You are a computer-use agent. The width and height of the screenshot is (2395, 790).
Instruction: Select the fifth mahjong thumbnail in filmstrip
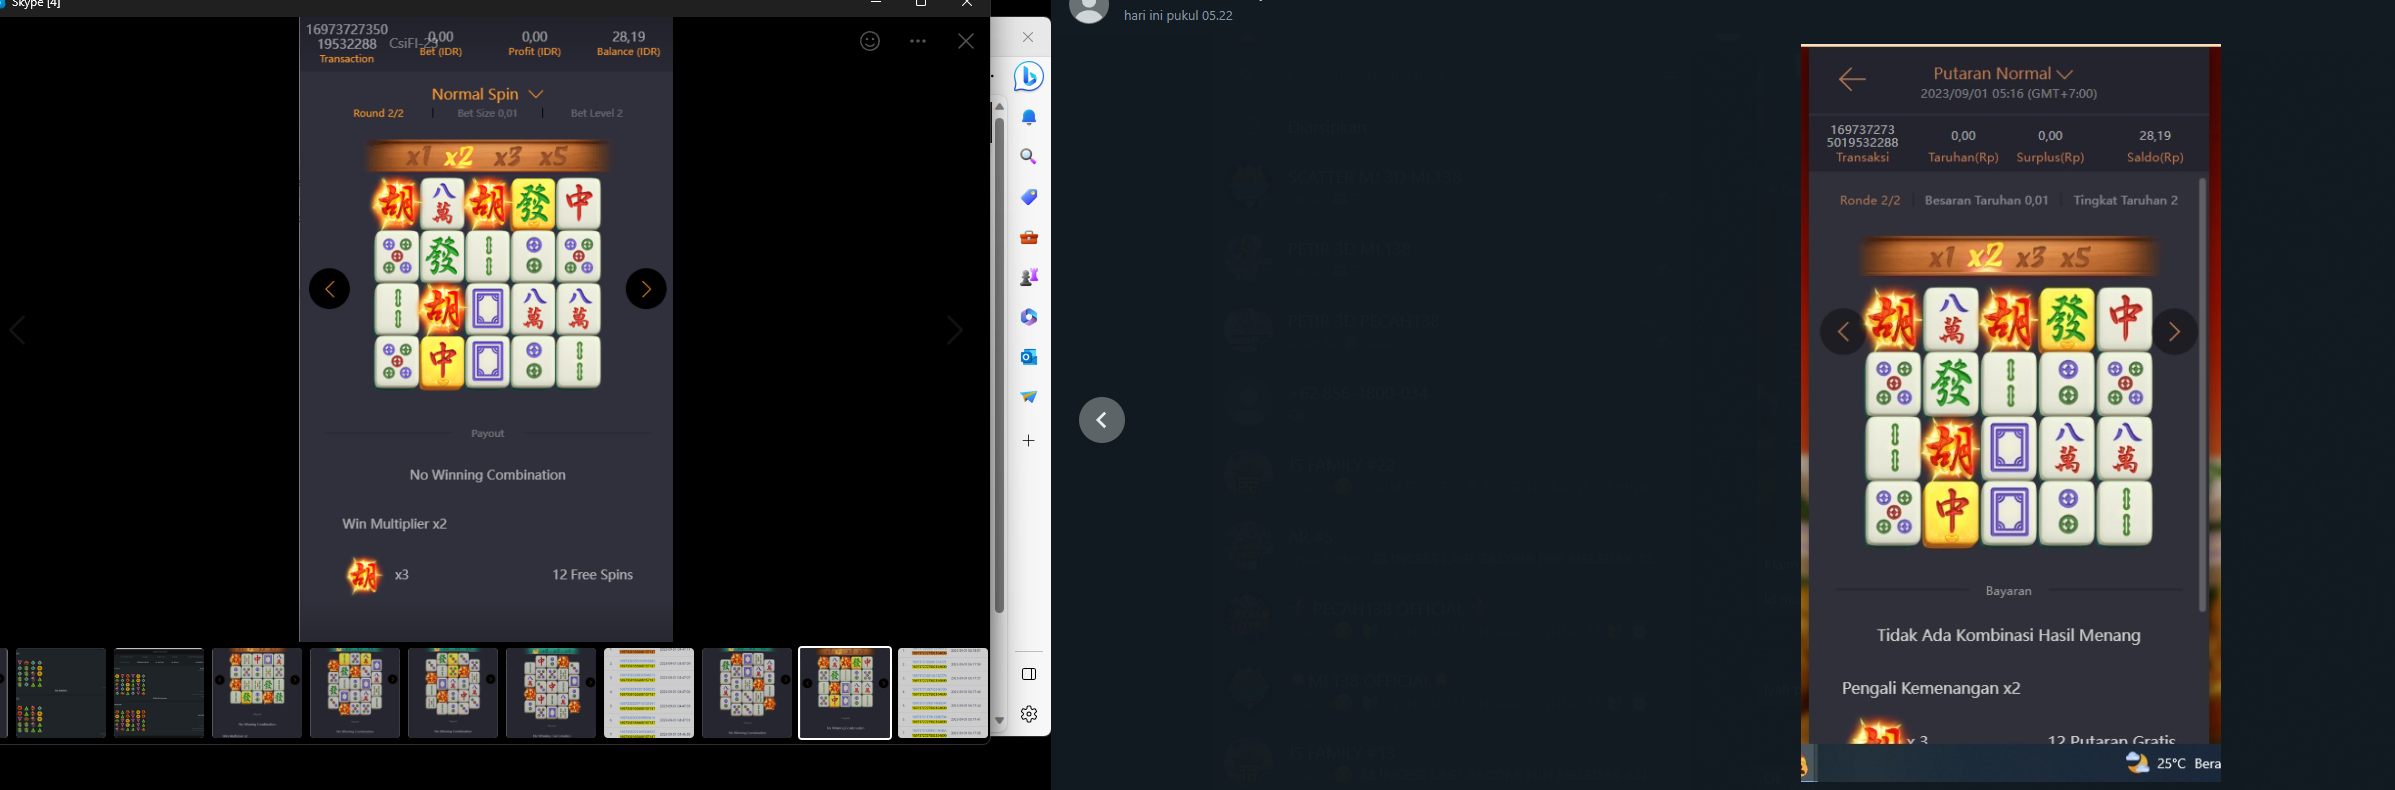pos(453,693)
